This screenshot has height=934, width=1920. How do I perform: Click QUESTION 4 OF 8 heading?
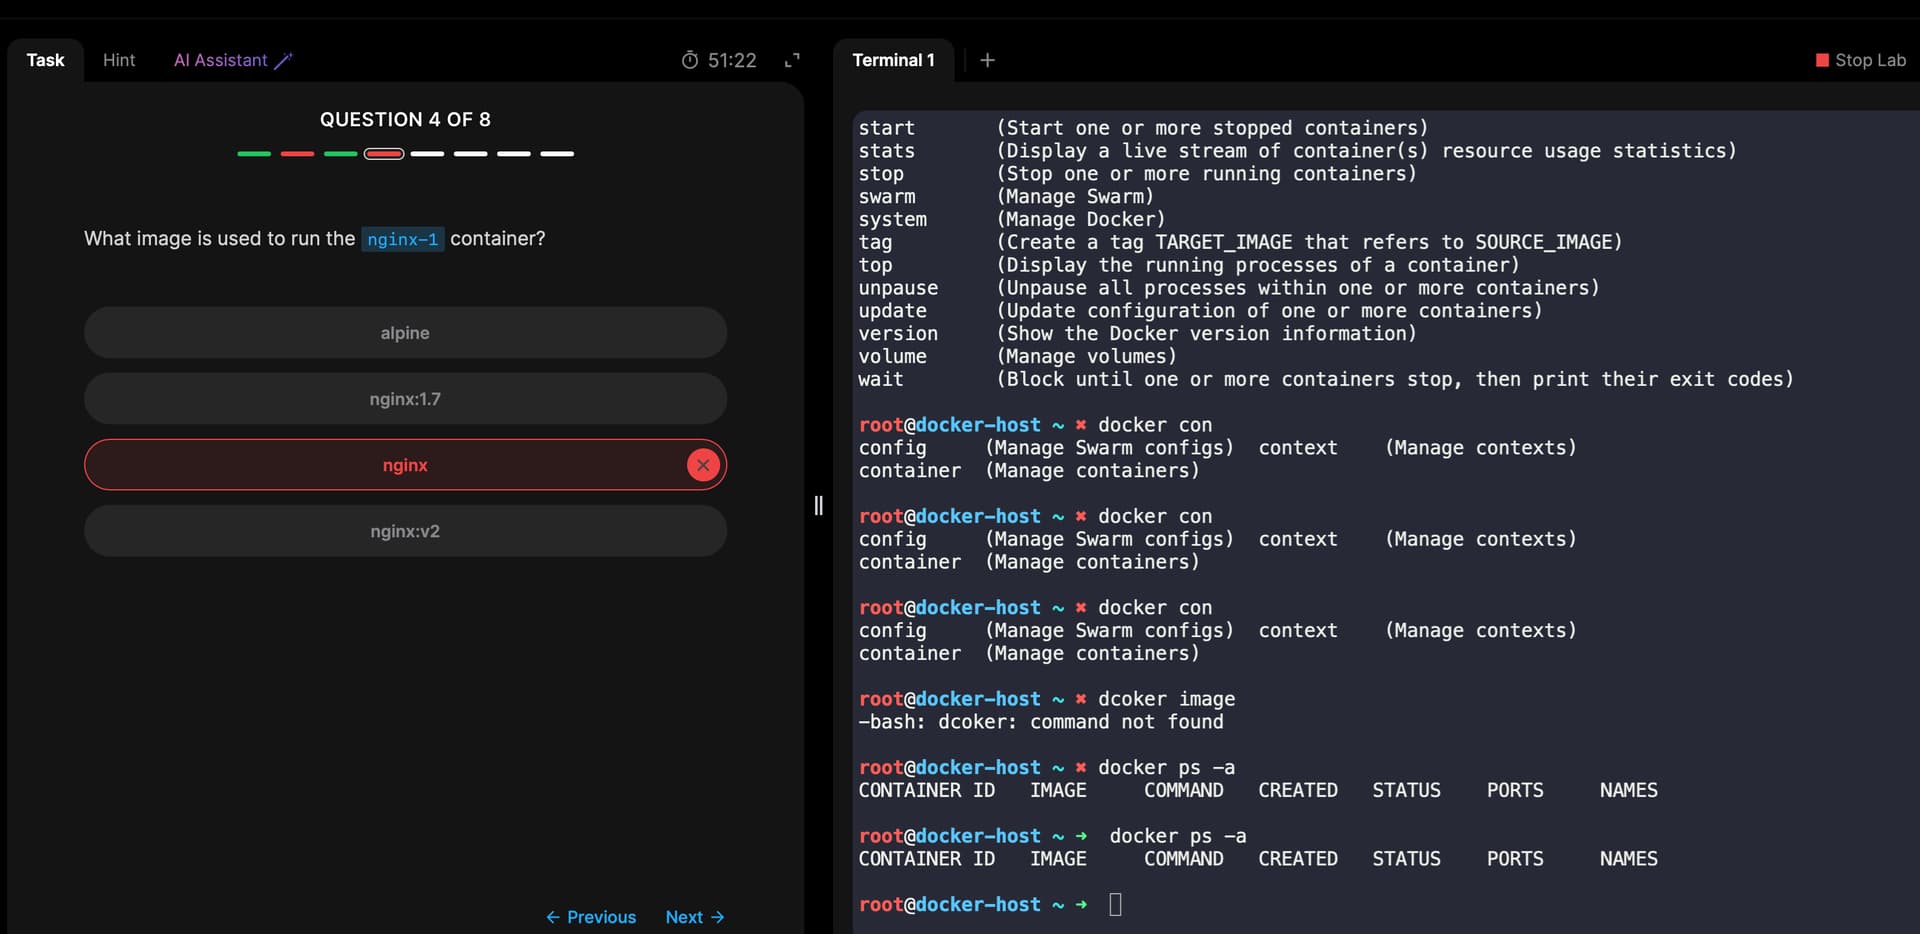coord(405,119)
